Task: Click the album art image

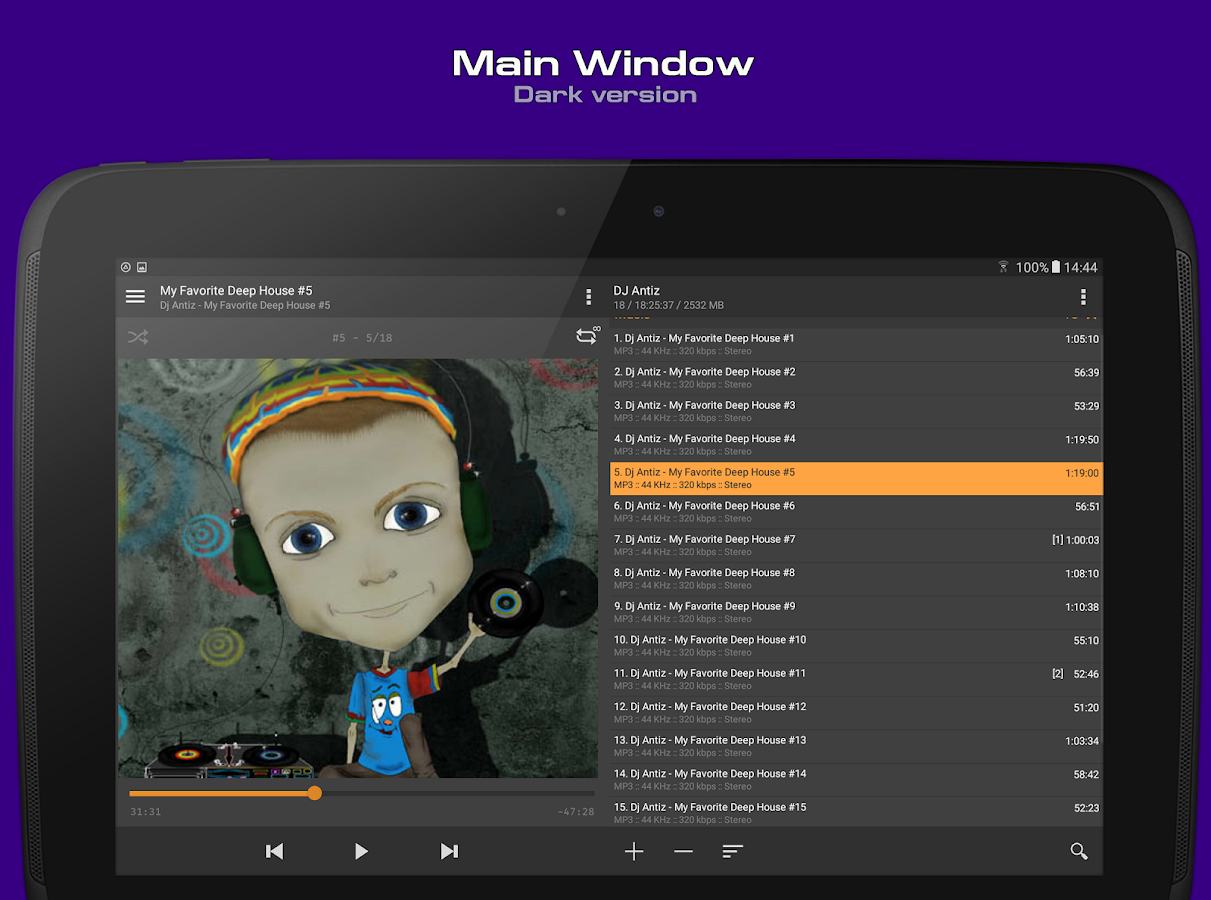Action: coord(357,568)
